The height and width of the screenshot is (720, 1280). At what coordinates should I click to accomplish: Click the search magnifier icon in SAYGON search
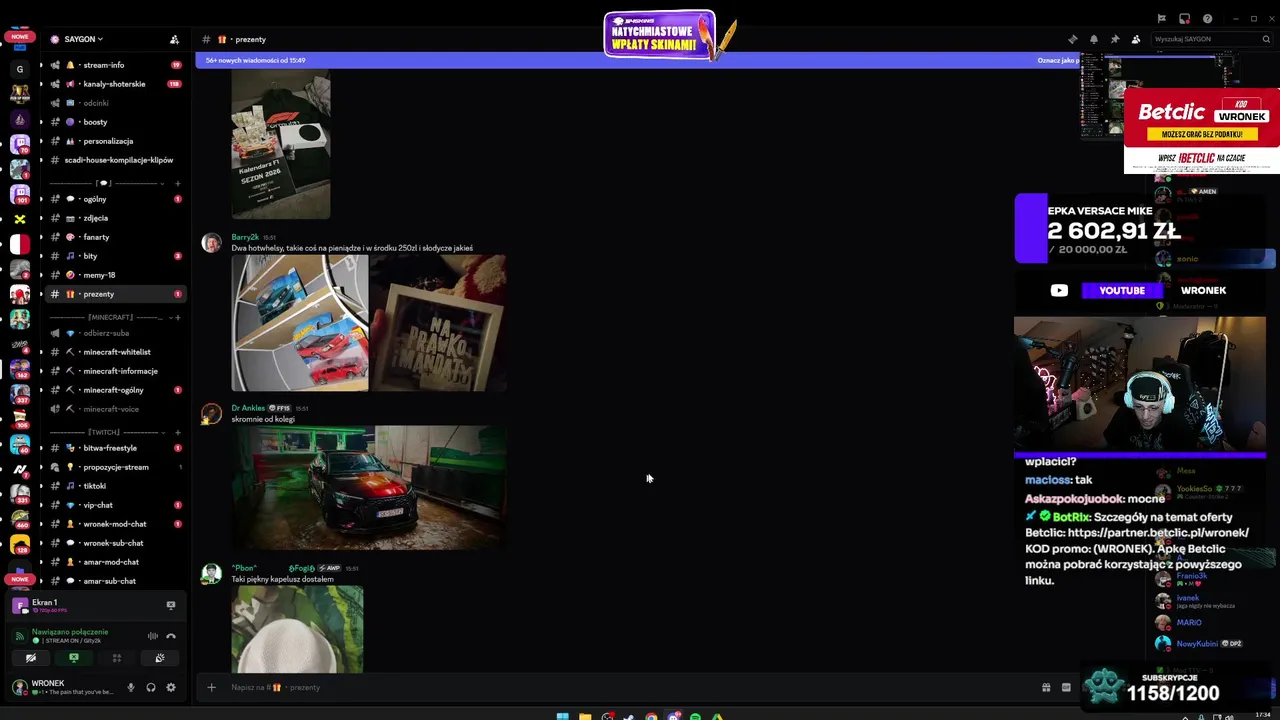1266,39
